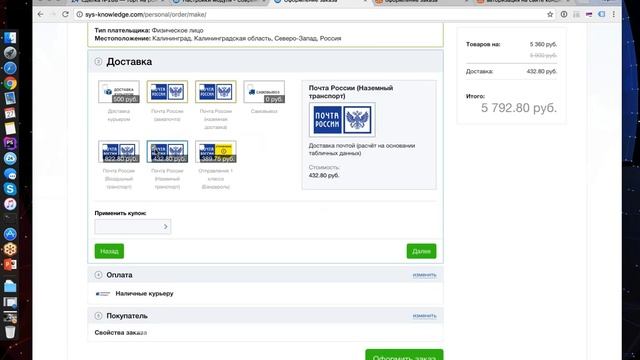Image resolution: width=640 pixels, height=360 pixels.
Task: Open Launchpad rocket icon in the dock
Action: point(10,53)
